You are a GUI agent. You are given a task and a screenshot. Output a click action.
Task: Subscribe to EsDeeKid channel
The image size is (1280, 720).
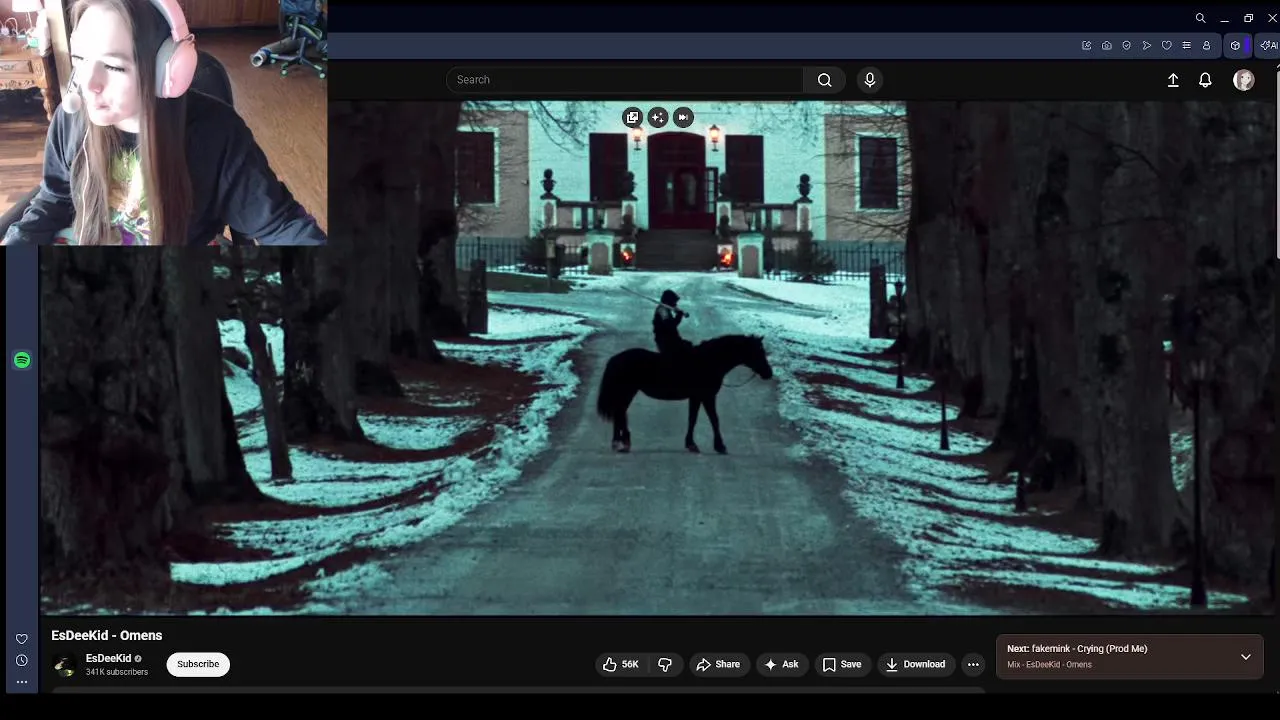tap(198, 664)
